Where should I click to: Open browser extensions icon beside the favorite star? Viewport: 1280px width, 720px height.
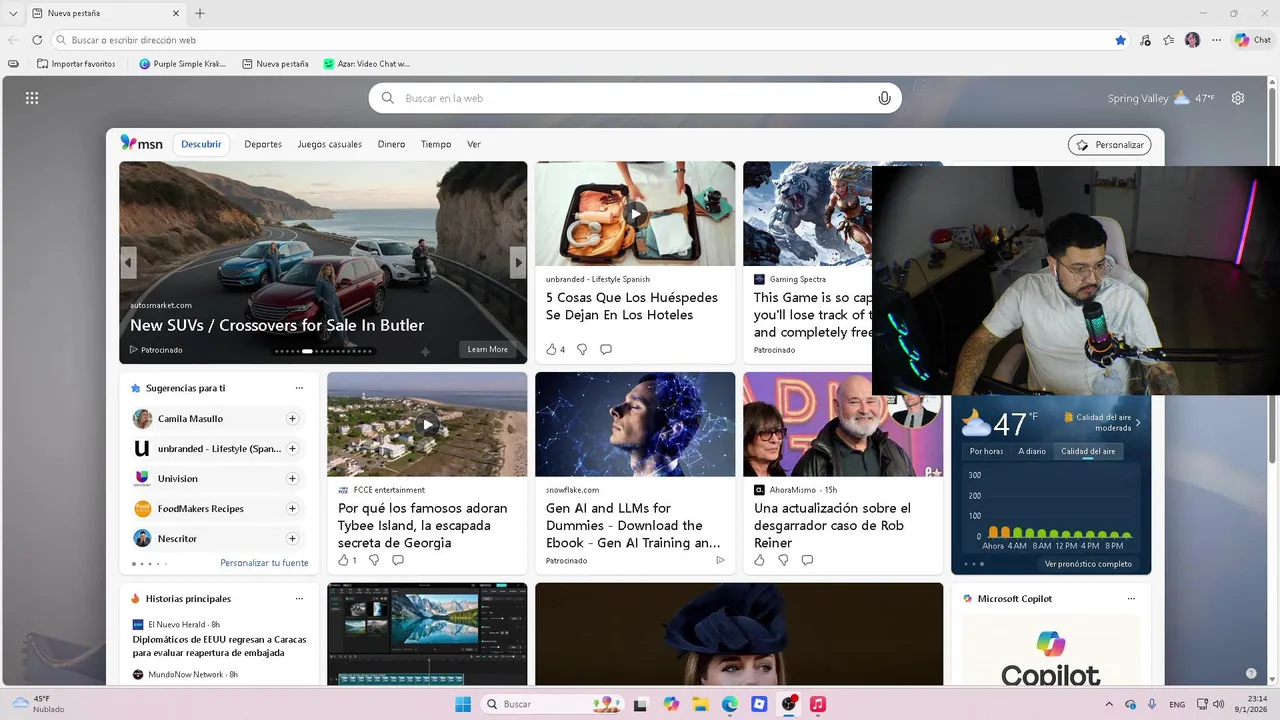point(1145,40)
